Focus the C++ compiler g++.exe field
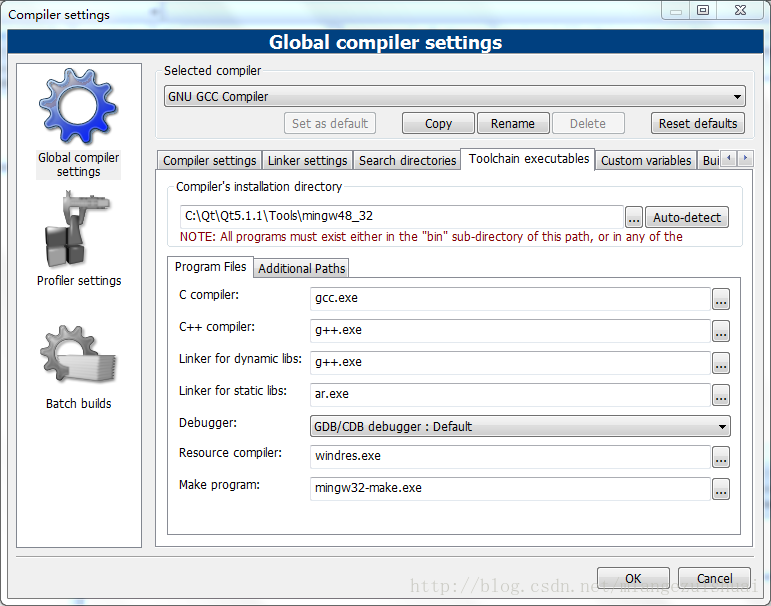 coord(510,331)
